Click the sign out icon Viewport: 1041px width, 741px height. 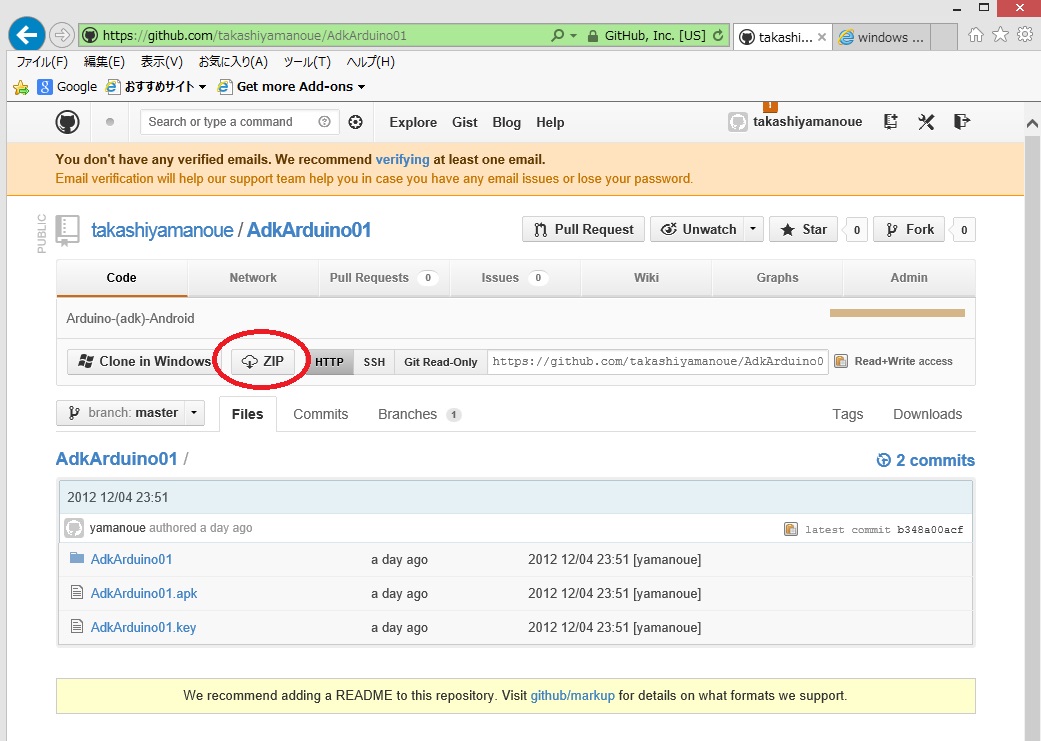coord(961,122)
